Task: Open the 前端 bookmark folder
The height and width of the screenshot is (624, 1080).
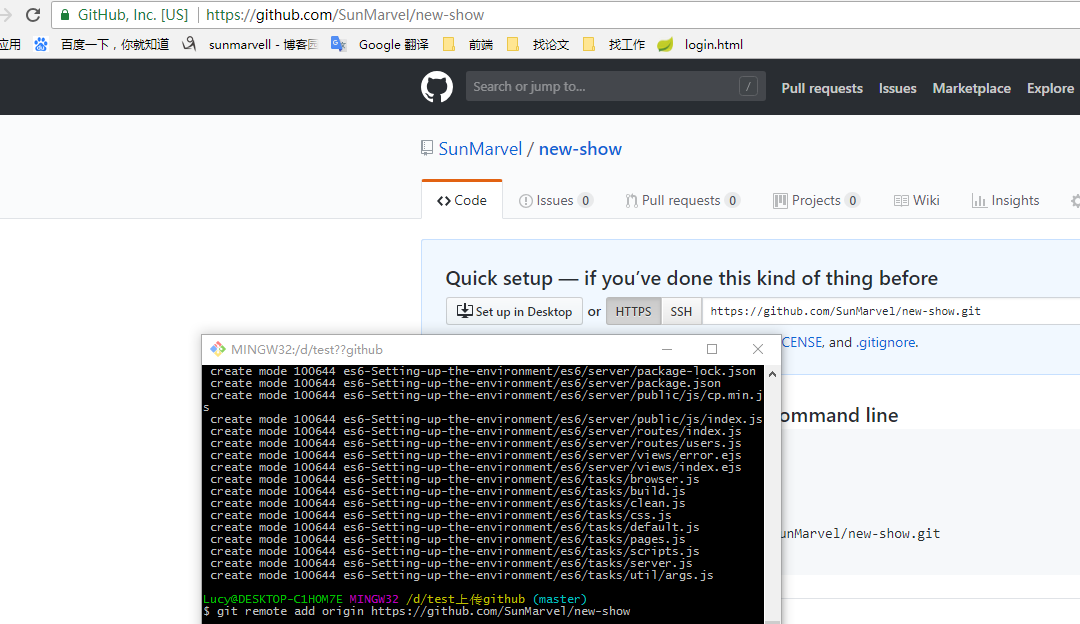Action: coord(468,45)
